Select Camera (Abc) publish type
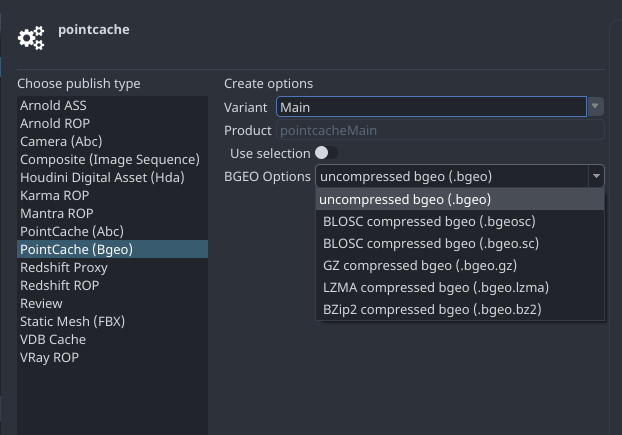The image size is (622, 435). [x=112, y=141]
